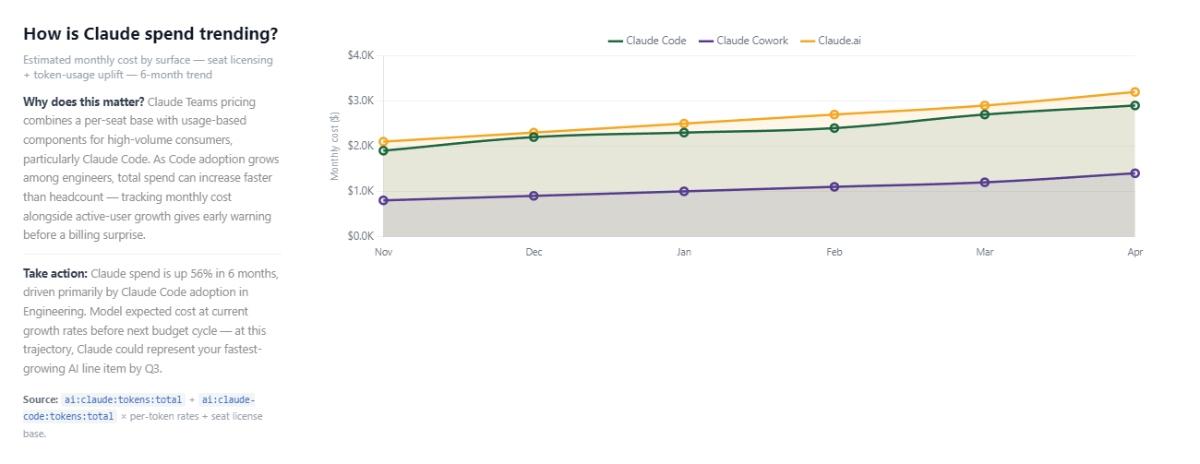Image resolution: width=1200 pixels, height=464 pixels.
Task: Click the Jan x-axis label
Action: [x=684, y=252]
